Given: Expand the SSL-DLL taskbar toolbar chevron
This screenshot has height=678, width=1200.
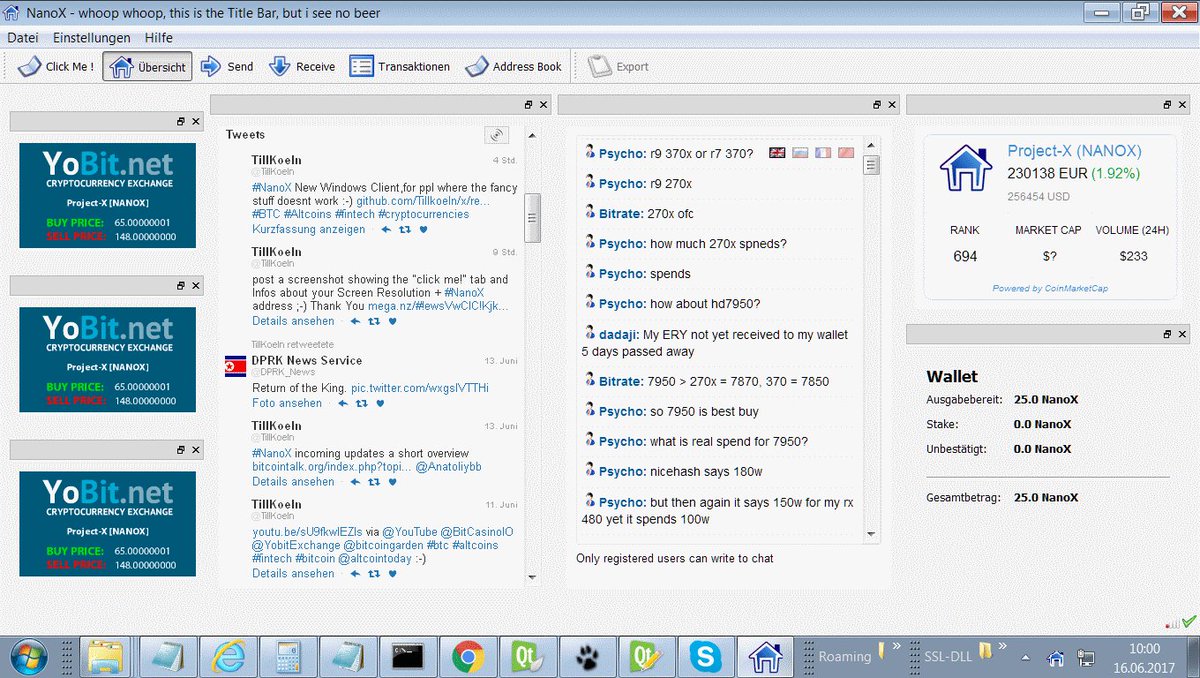Looking at the screenshot, I should tap(1004, 646).
